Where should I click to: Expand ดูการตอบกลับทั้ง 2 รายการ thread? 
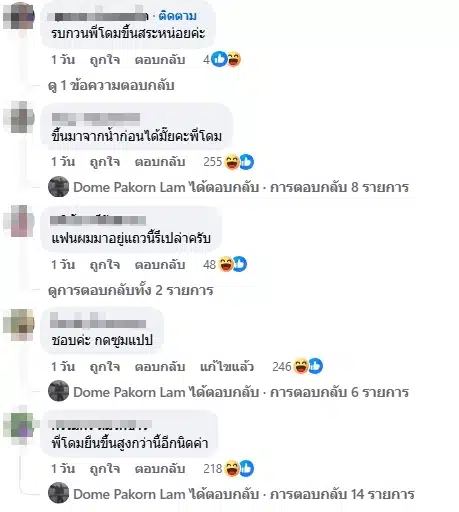point(131,290)
